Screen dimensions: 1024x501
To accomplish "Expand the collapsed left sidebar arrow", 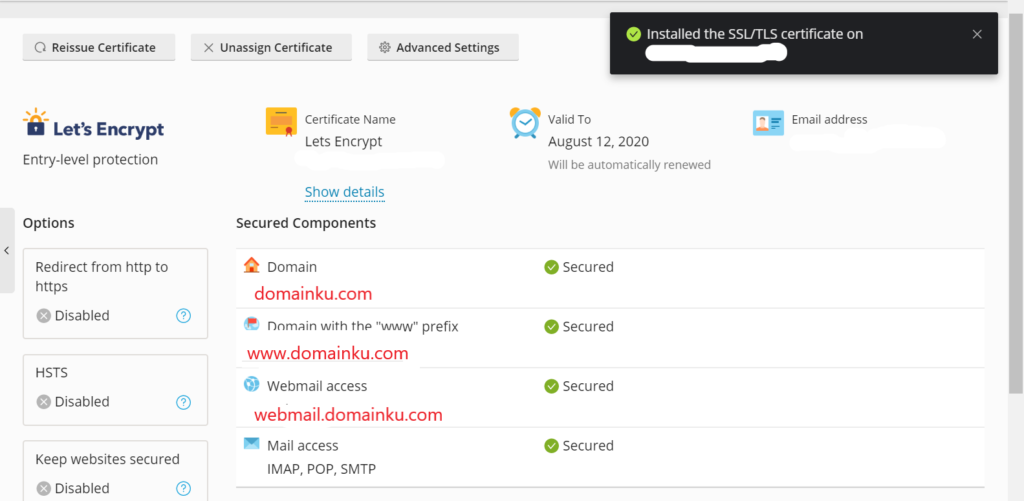I will tap(7, 250).
